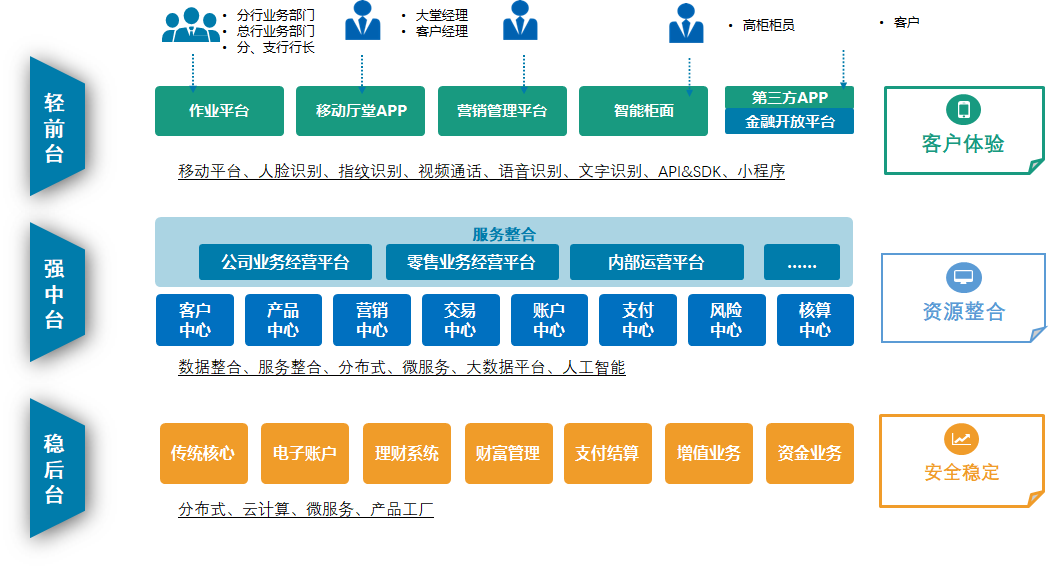
Task: Click the underlined 分布式、云计算 text line
Action: pyautogui.click(x=306, y=510)
